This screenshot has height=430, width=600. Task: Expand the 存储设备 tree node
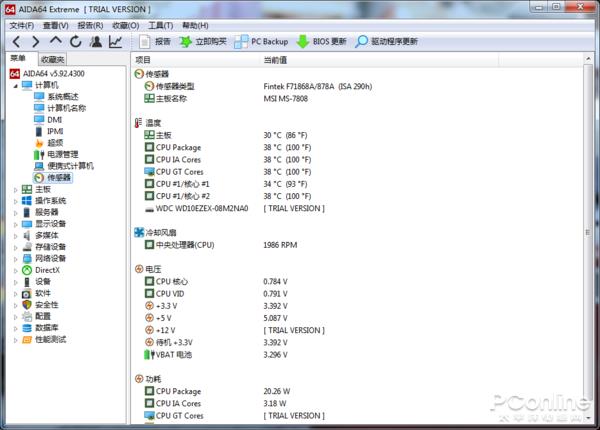tap(16, 247)
